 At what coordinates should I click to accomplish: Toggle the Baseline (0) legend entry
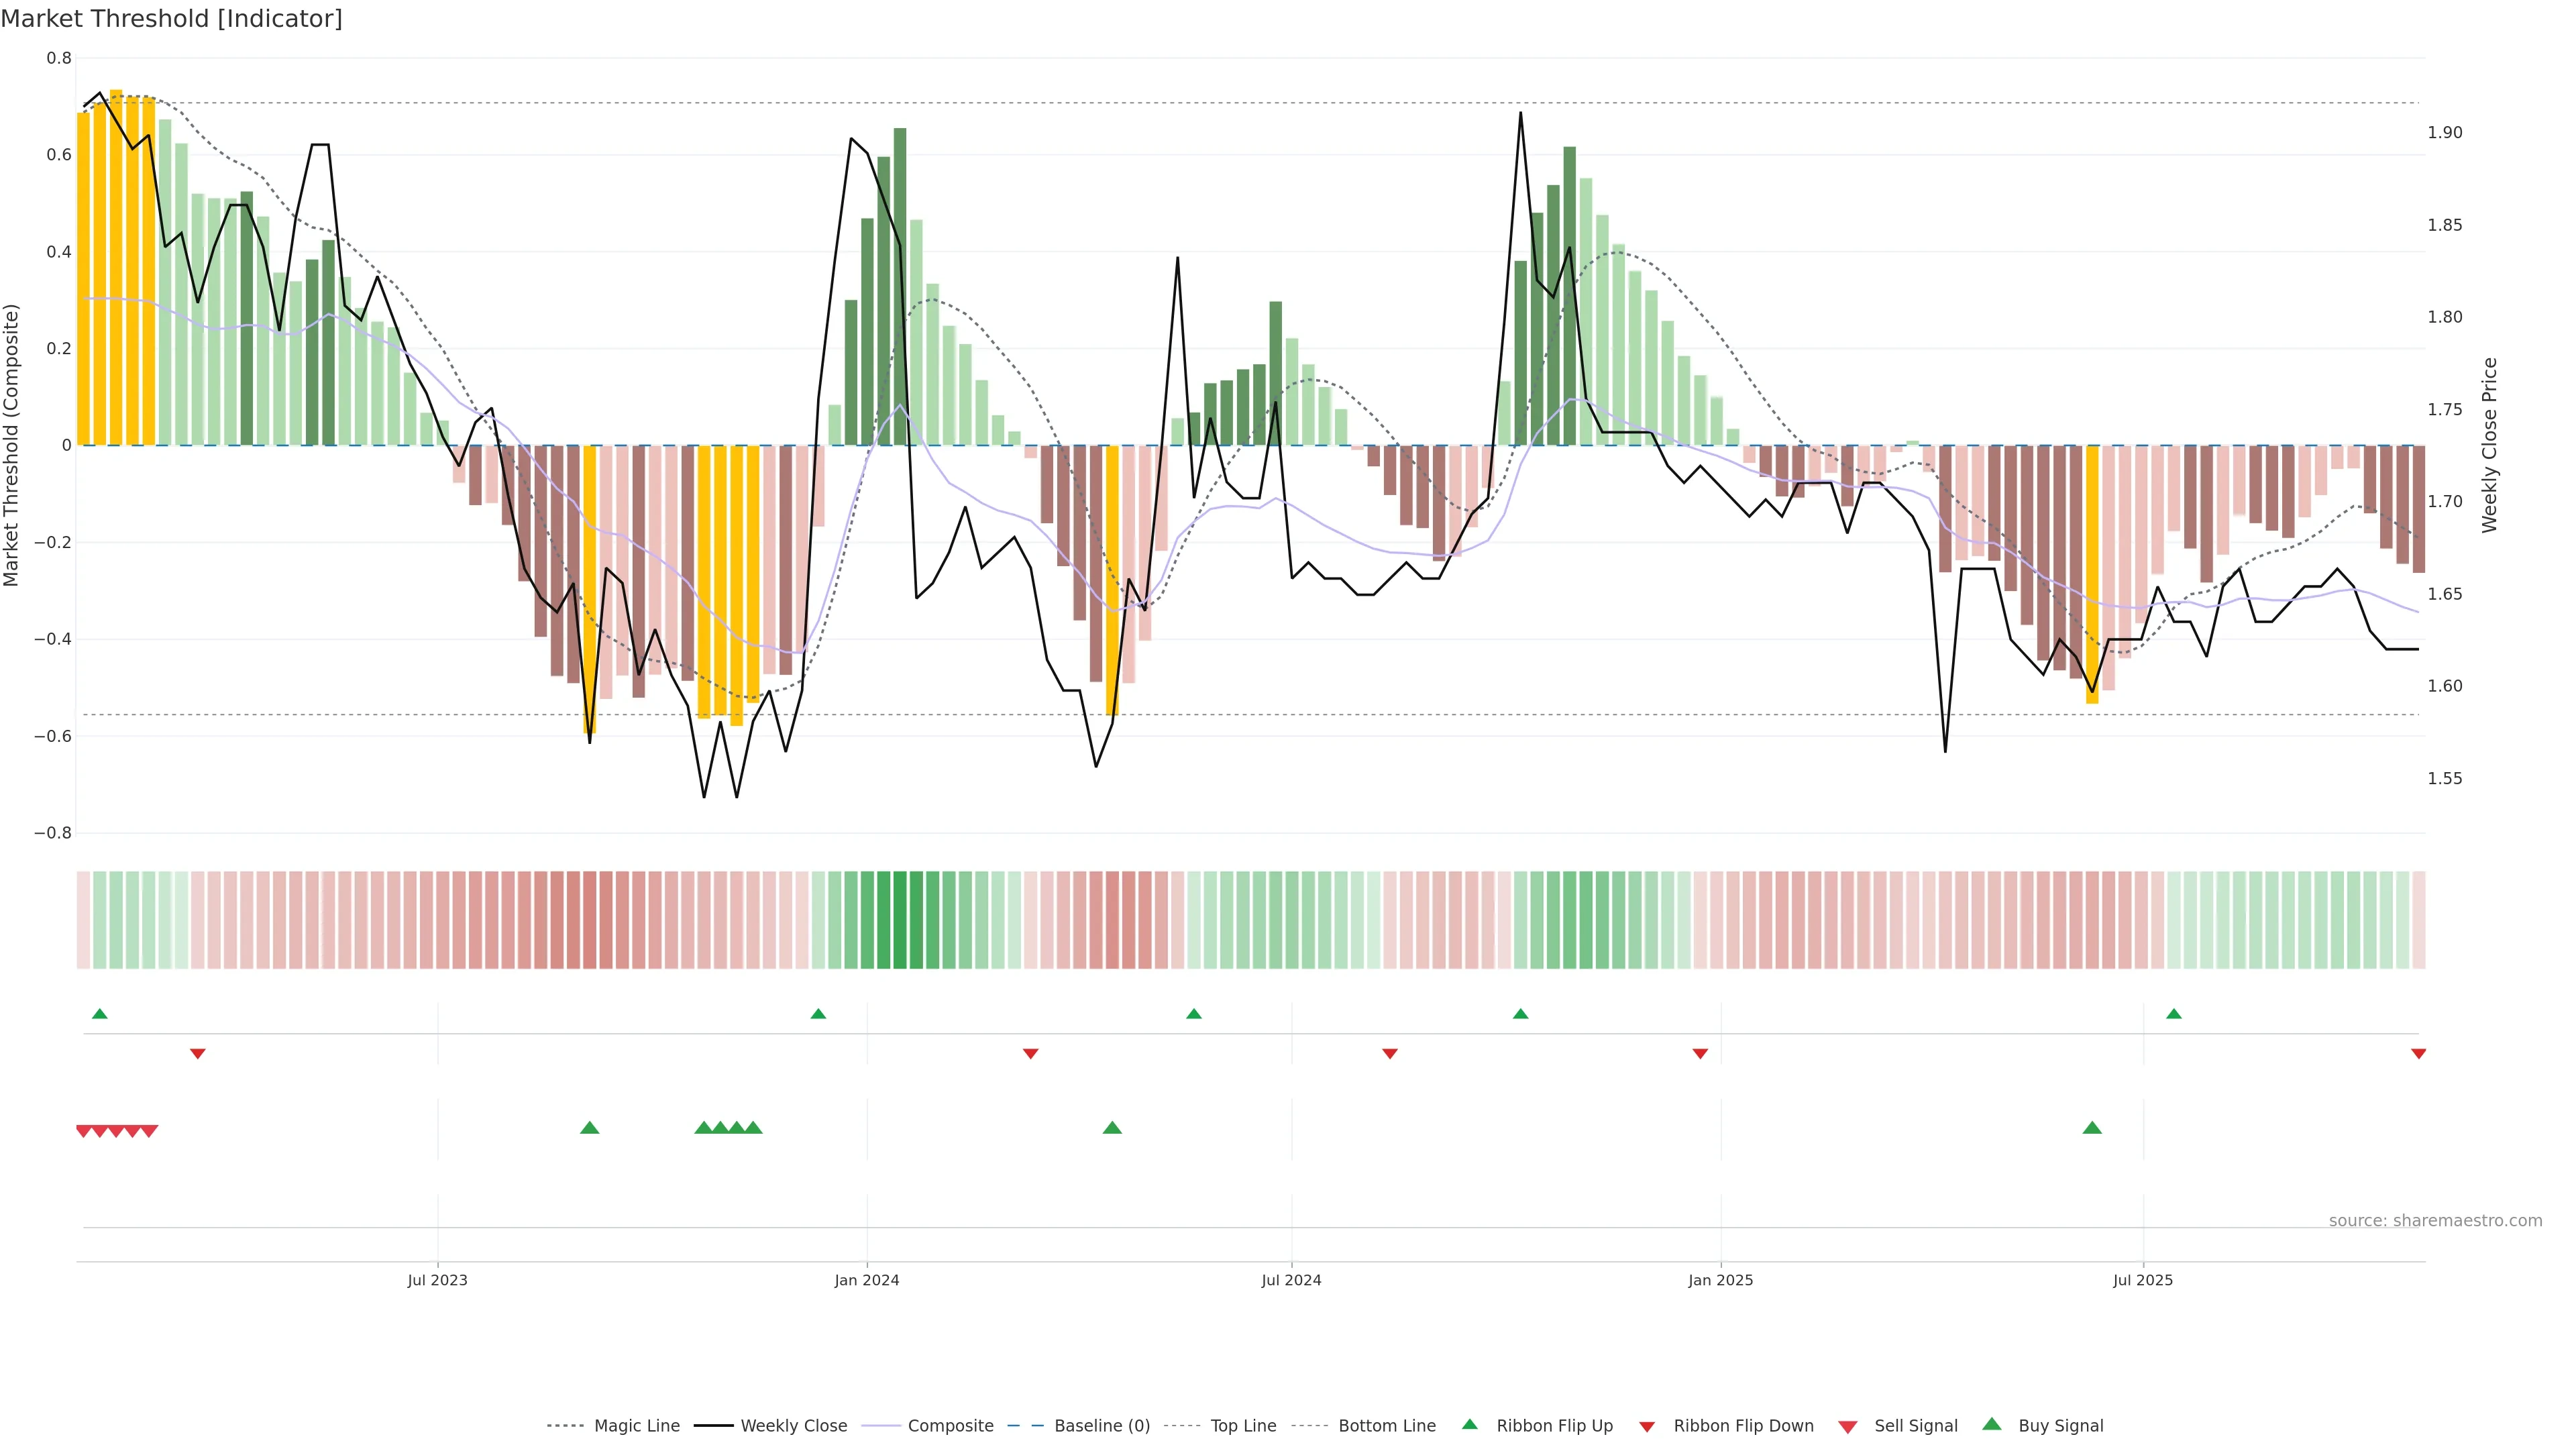tap(1101, 1426)
